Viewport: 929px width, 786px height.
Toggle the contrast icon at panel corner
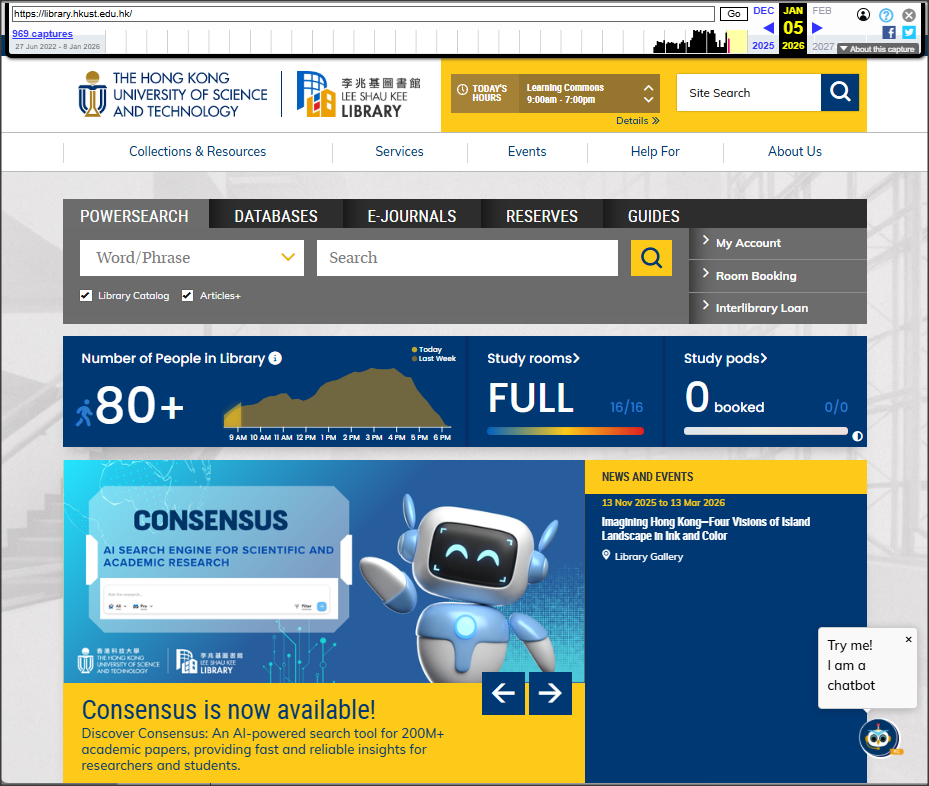857,436
